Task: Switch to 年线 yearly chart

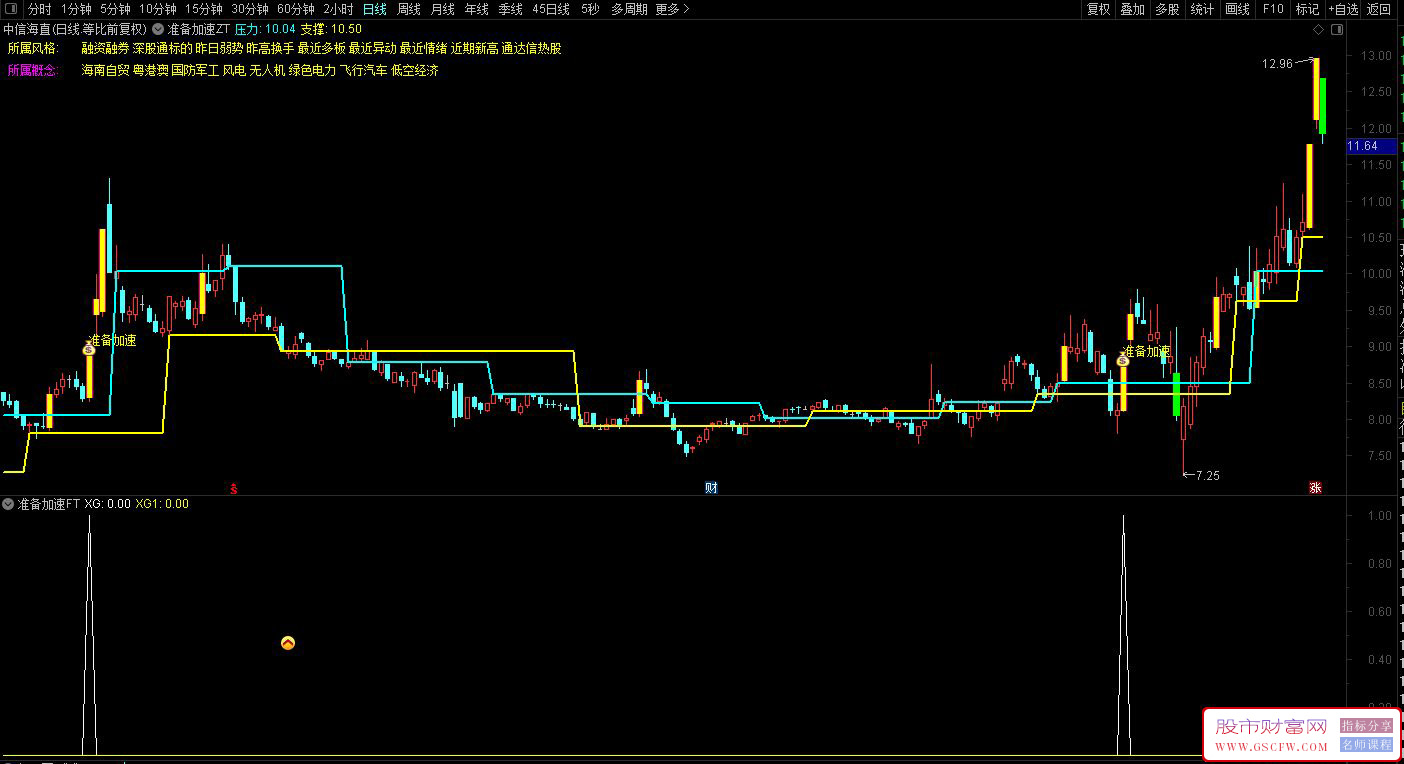Action: pyautogui.click(x=477, y=9)
